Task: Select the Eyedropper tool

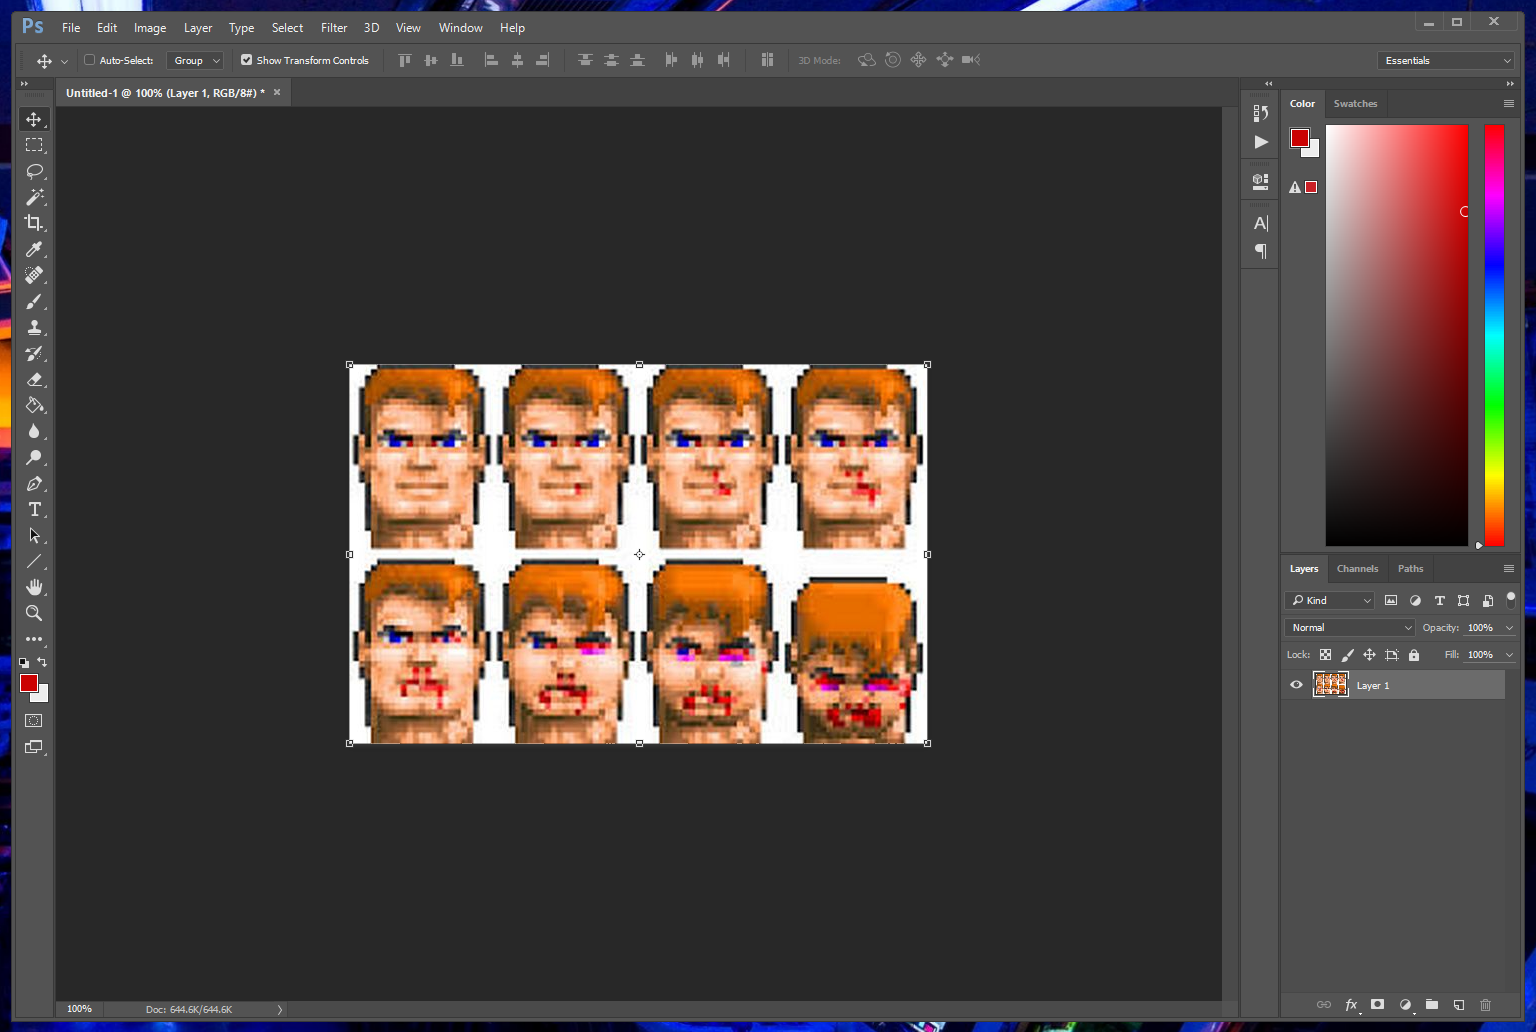Action: pyautogui.click(x=34, y=249)
